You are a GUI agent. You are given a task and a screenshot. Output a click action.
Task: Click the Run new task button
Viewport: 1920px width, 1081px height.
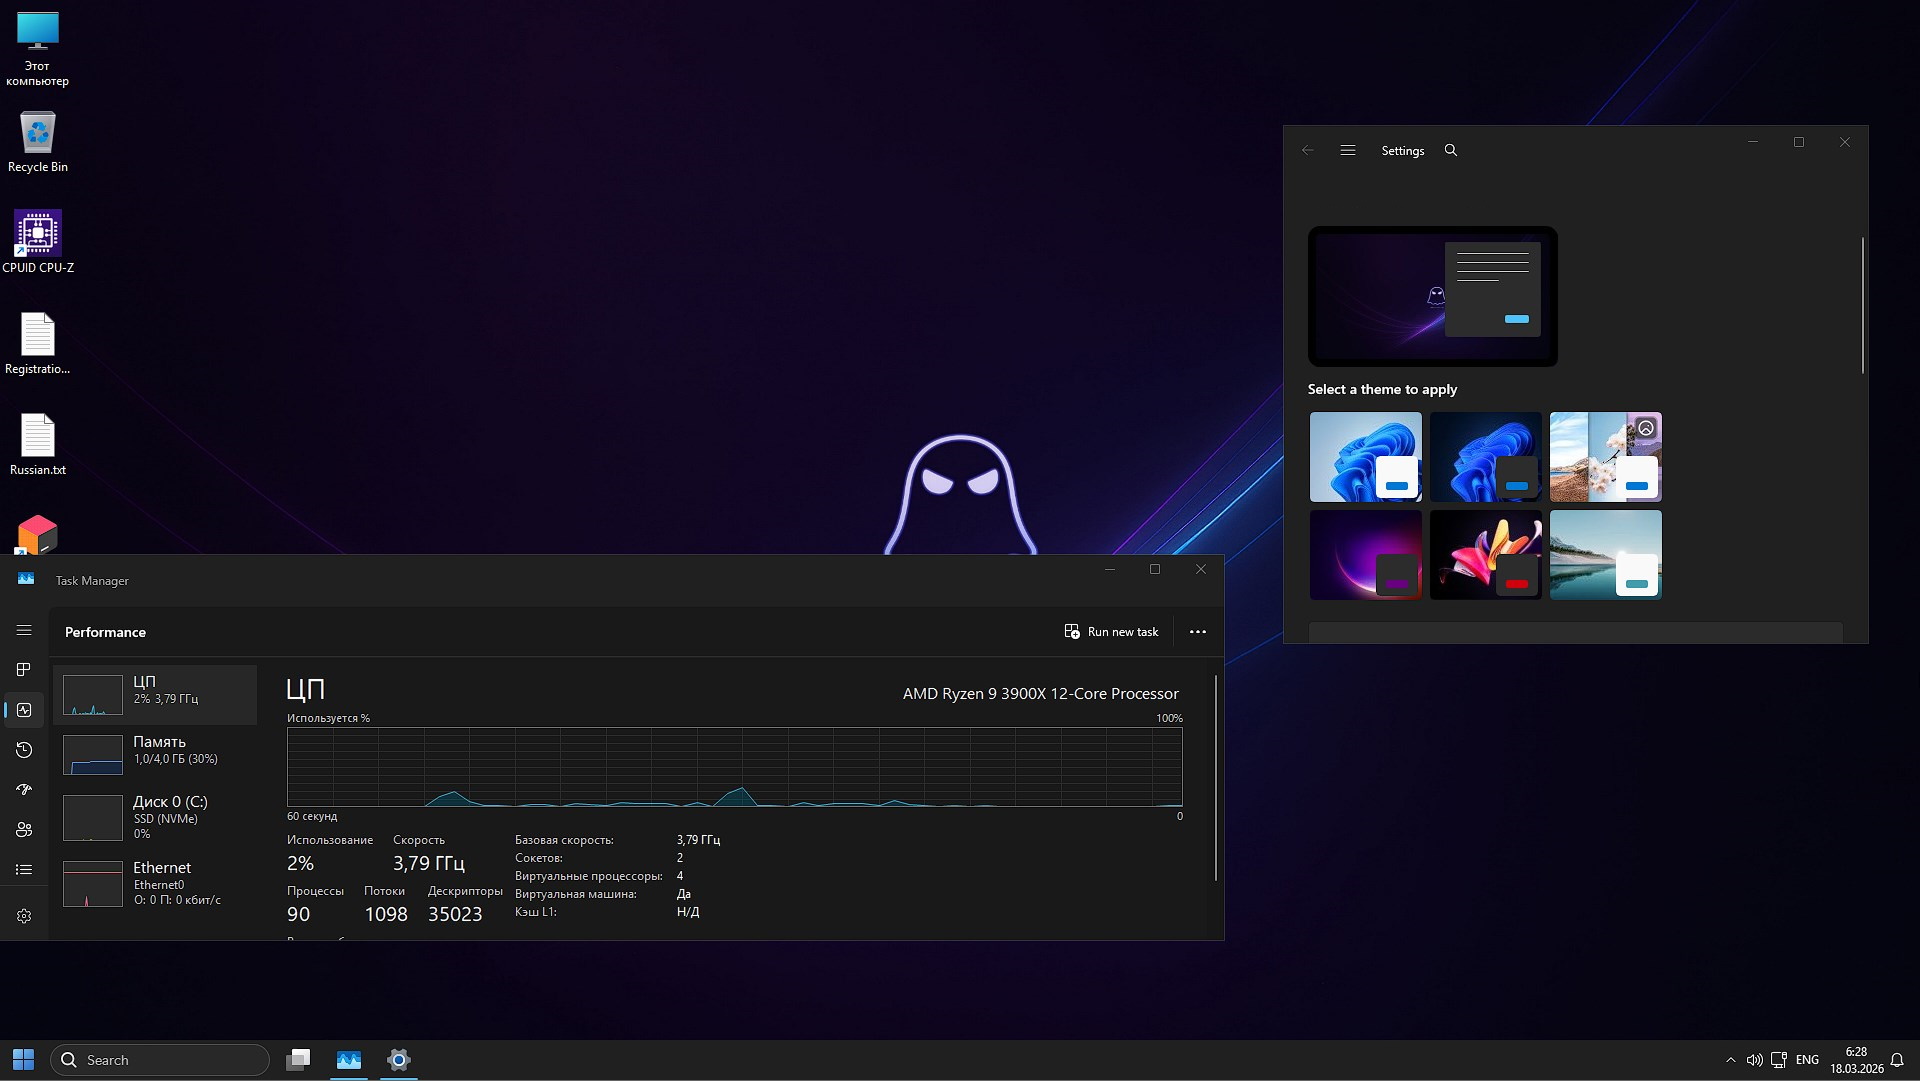coord(1112,631)
